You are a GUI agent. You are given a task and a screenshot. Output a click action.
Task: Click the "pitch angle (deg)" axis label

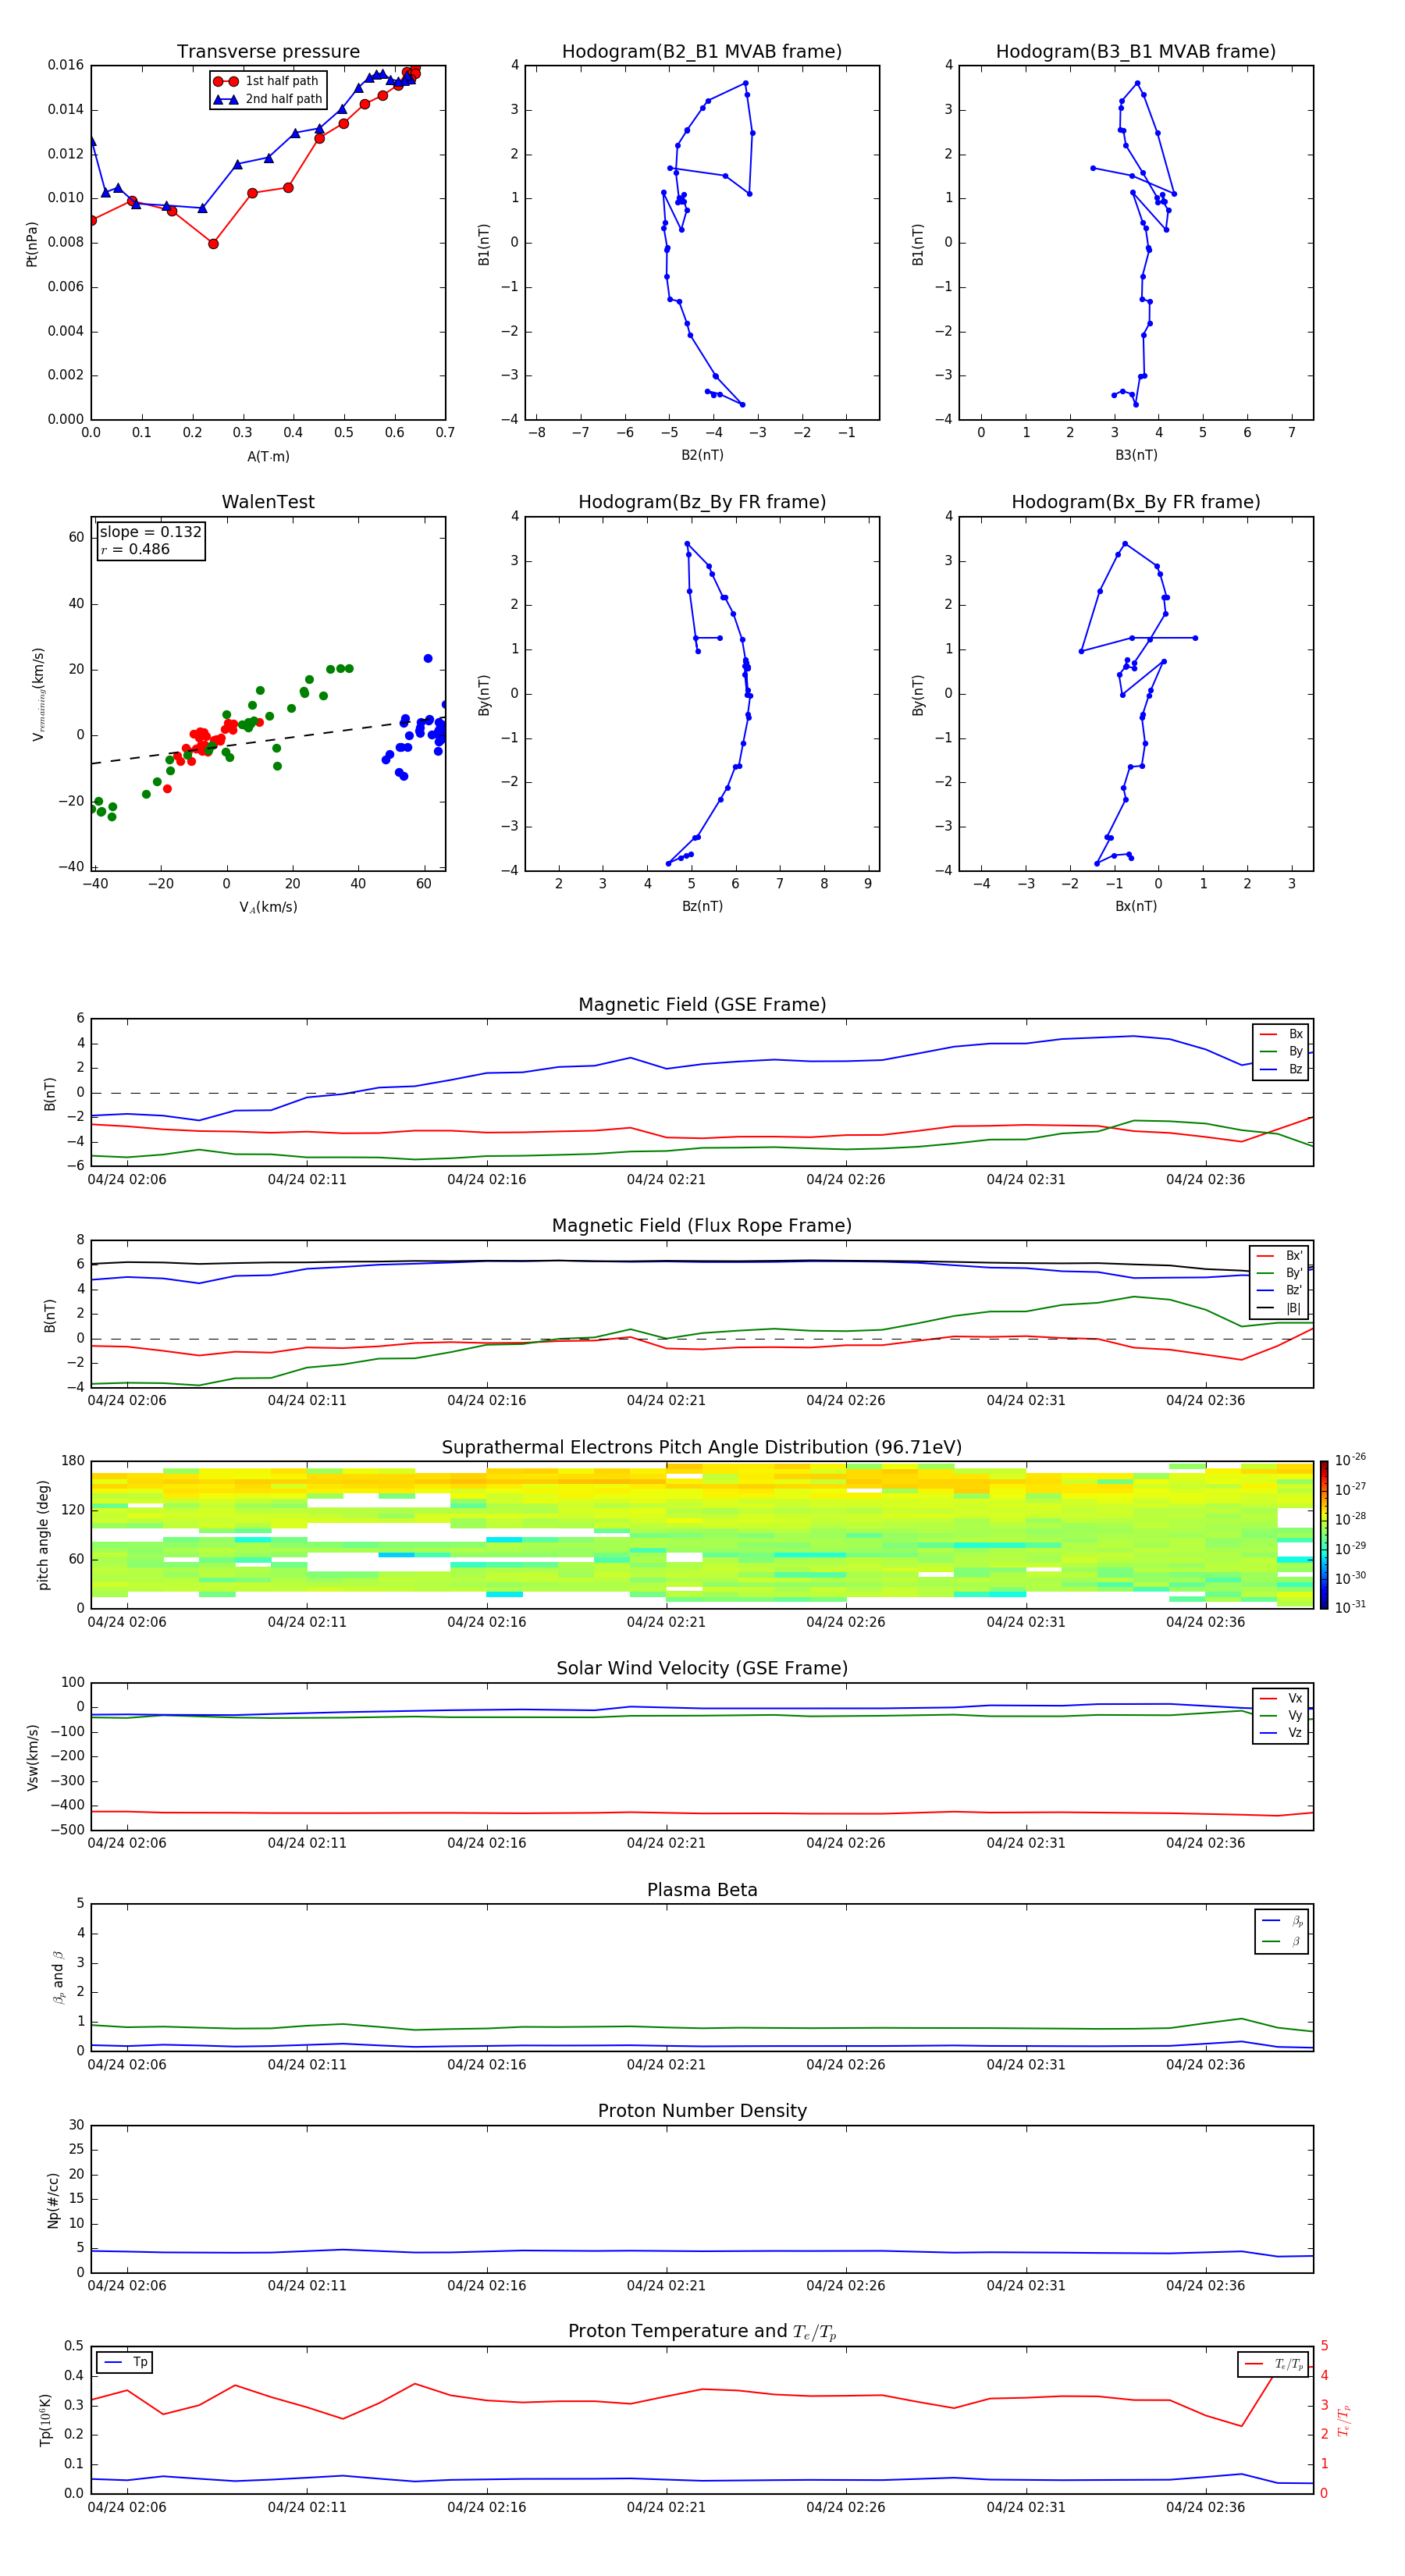click(x=43, y=1535)
